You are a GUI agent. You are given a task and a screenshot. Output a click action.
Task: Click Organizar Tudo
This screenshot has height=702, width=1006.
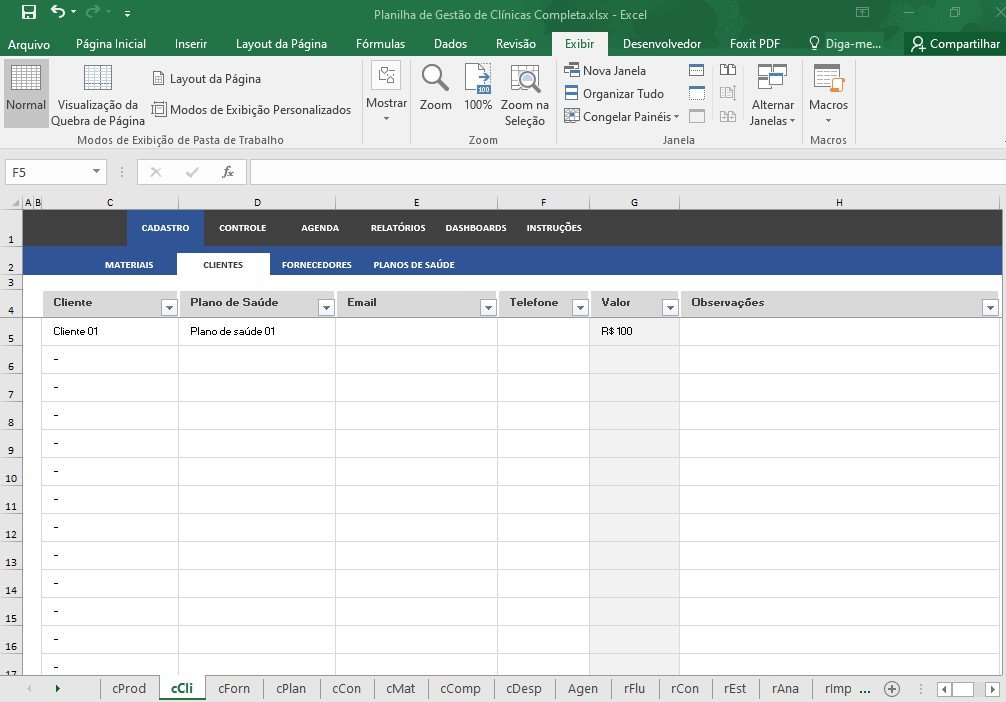[614, 94]
